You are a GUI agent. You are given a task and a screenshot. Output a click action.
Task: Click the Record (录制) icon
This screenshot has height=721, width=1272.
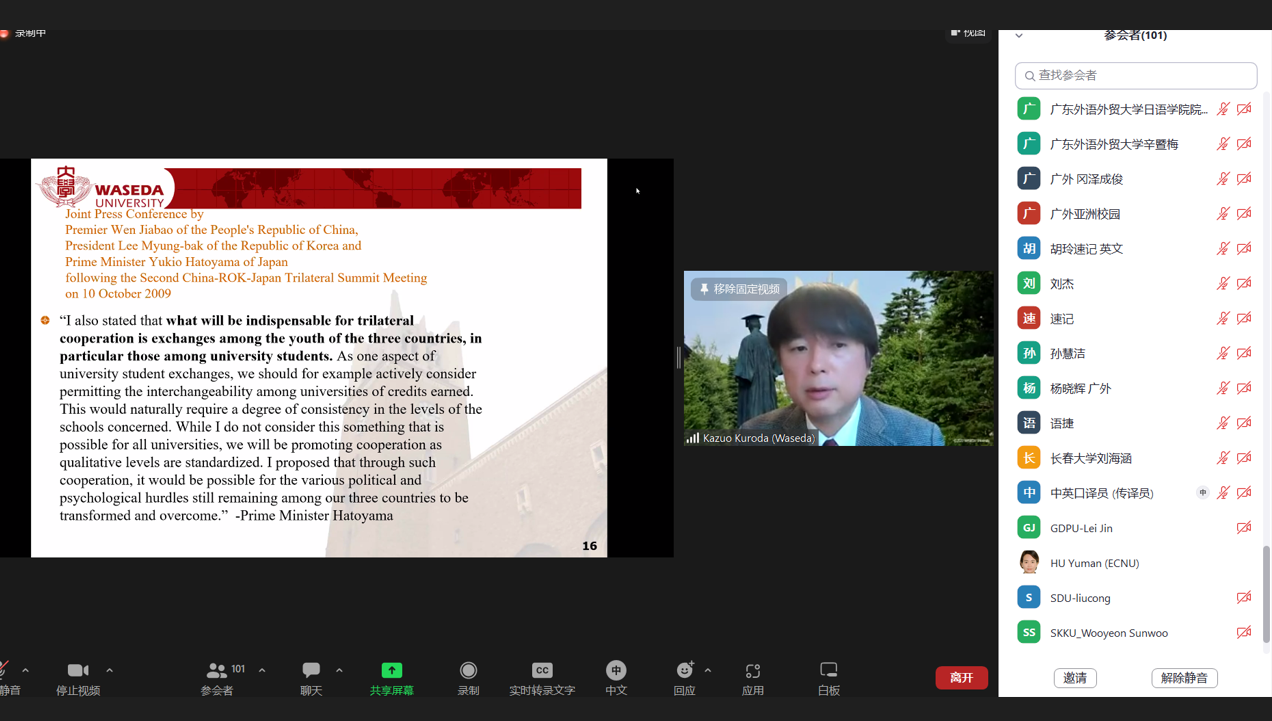[468, 671]
